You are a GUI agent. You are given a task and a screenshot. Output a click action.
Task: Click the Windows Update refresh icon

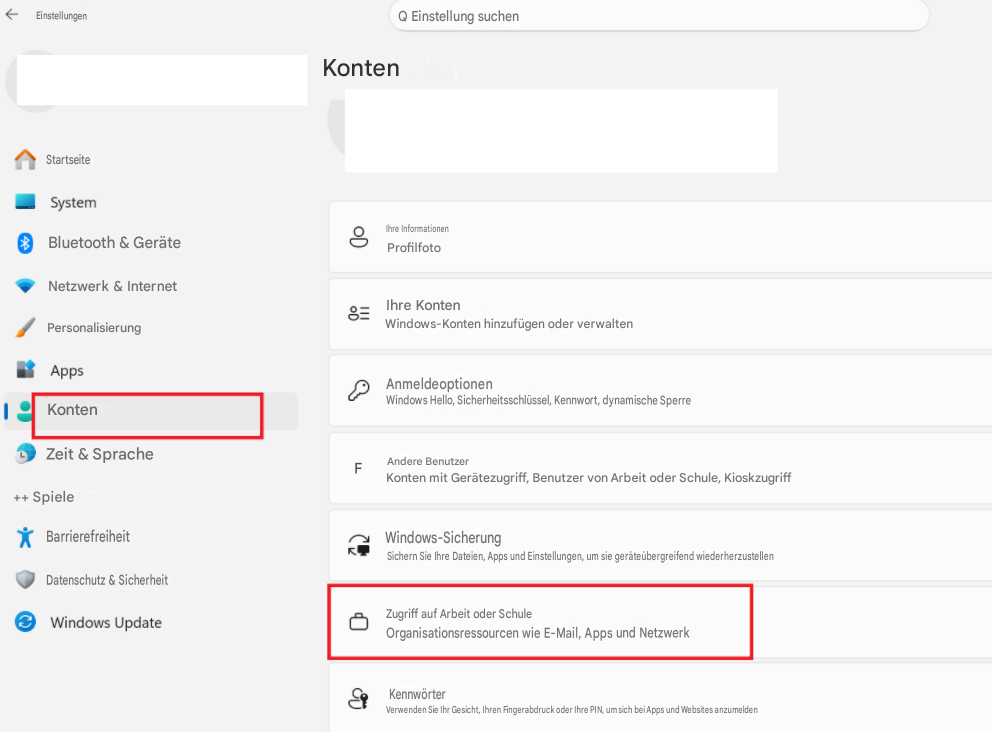tap(25, 622)
